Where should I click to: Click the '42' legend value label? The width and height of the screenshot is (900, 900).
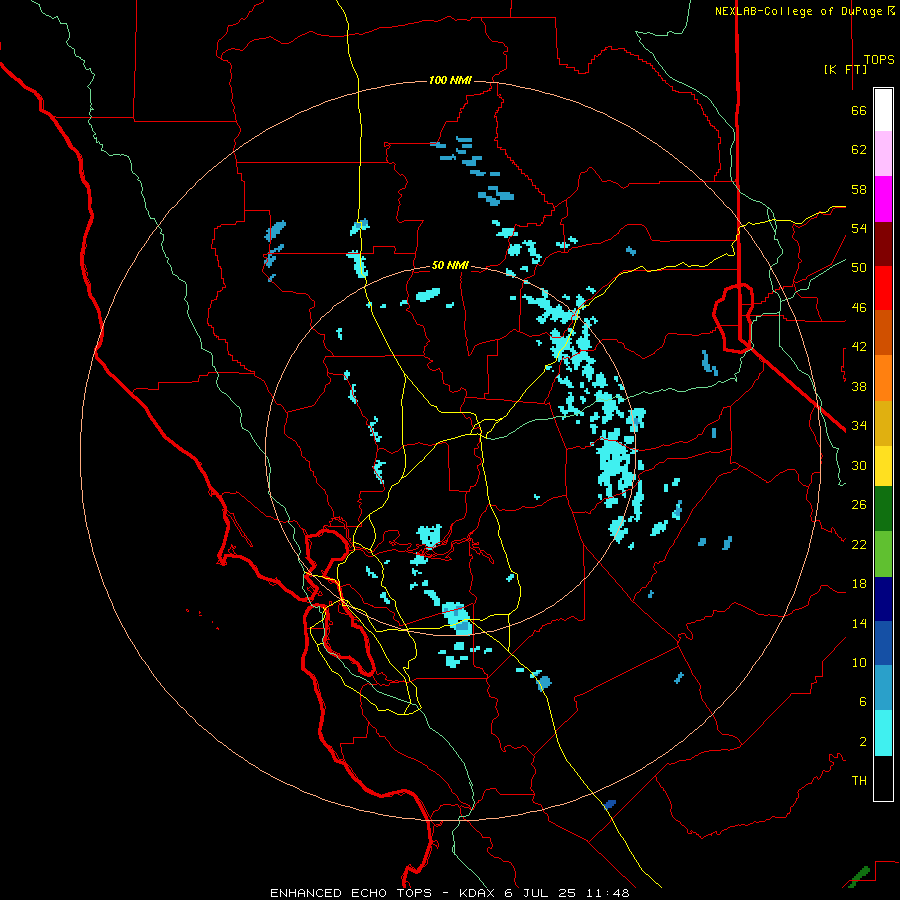coord(859,347)
